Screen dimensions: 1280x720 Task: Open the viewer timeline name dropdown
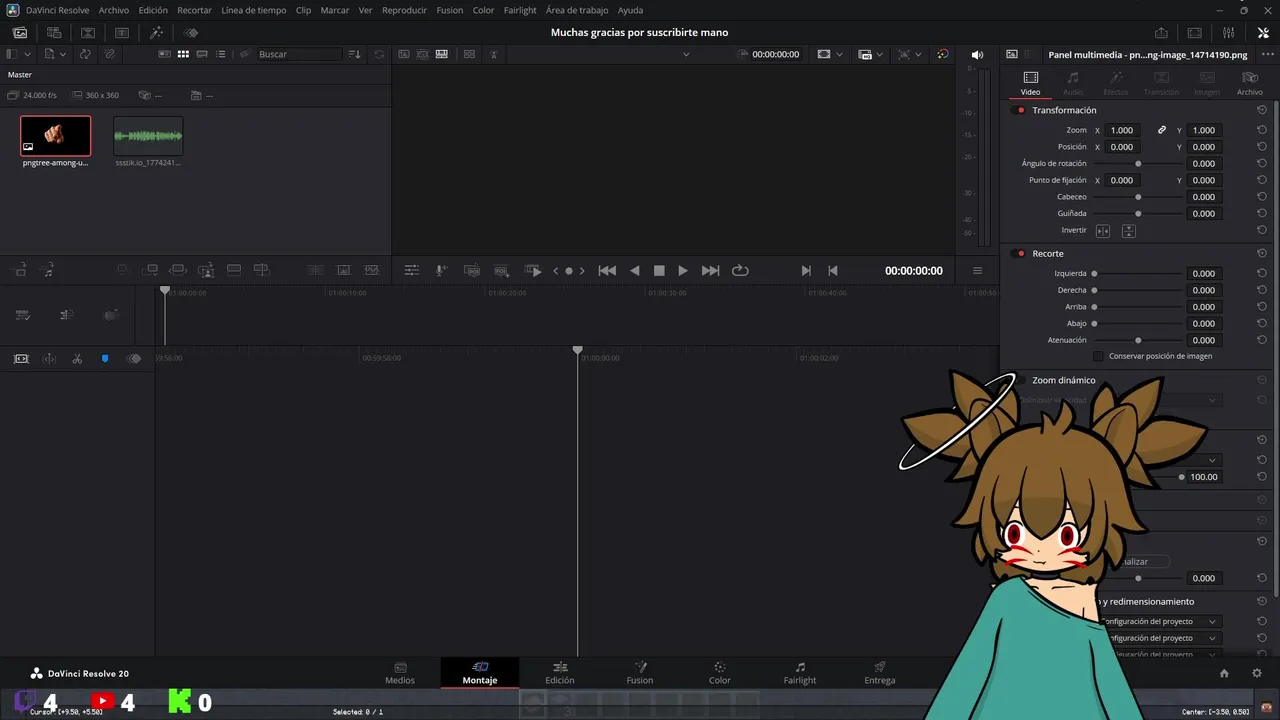[x=686, y=54]
